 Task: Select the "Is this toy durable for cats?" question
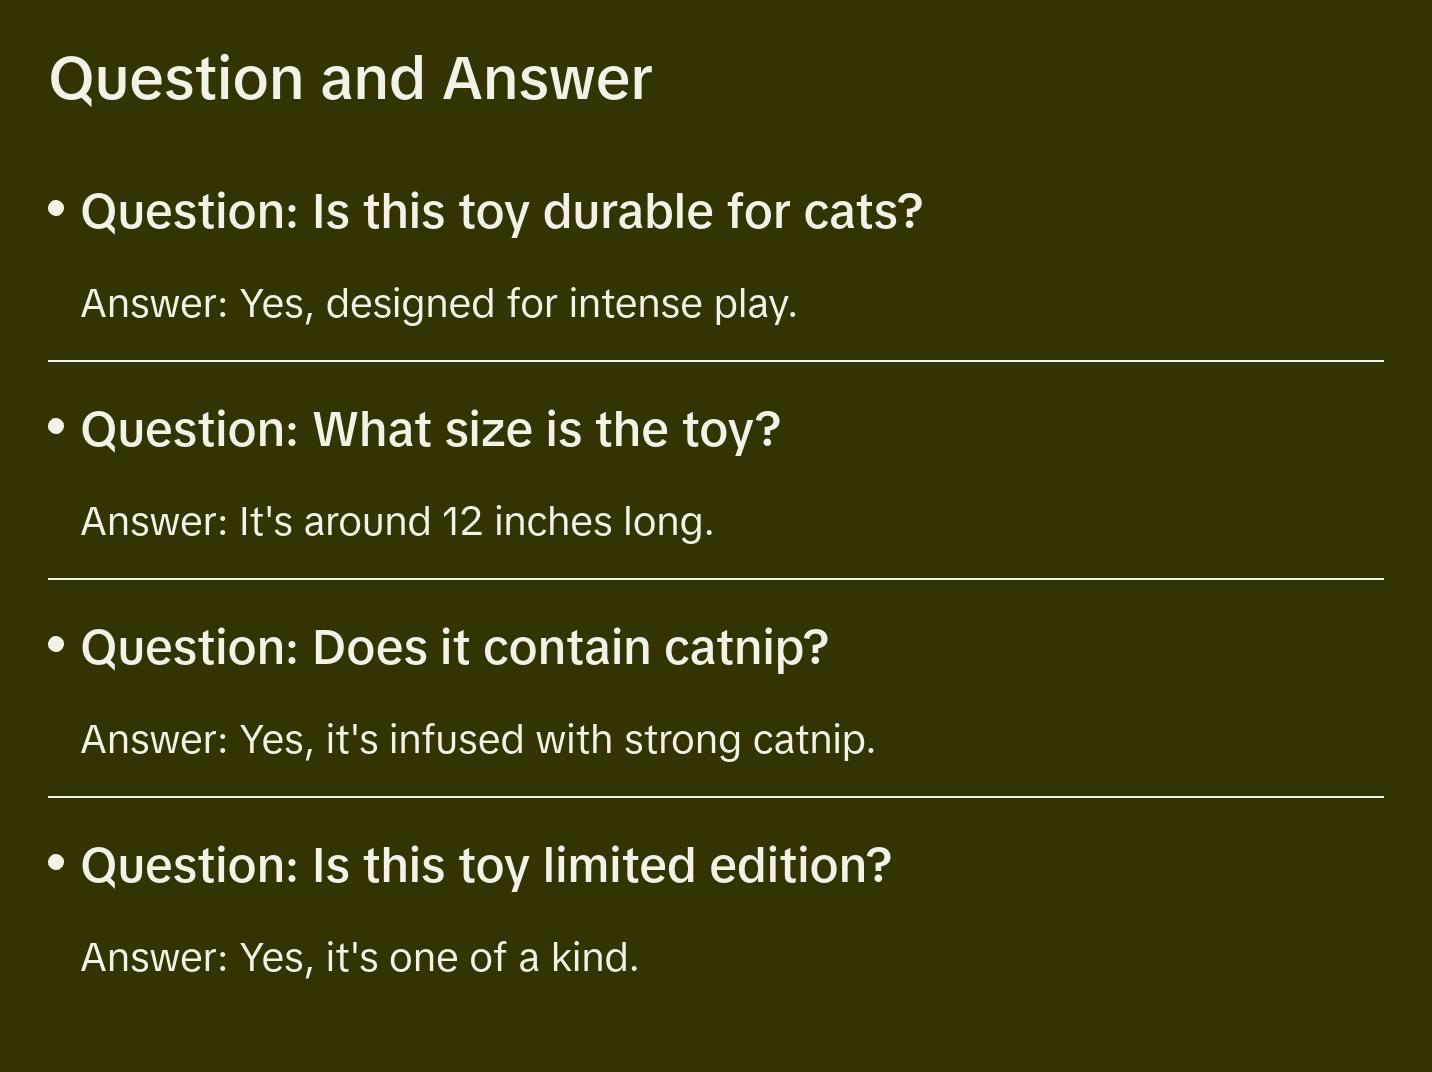coord(501,212)
